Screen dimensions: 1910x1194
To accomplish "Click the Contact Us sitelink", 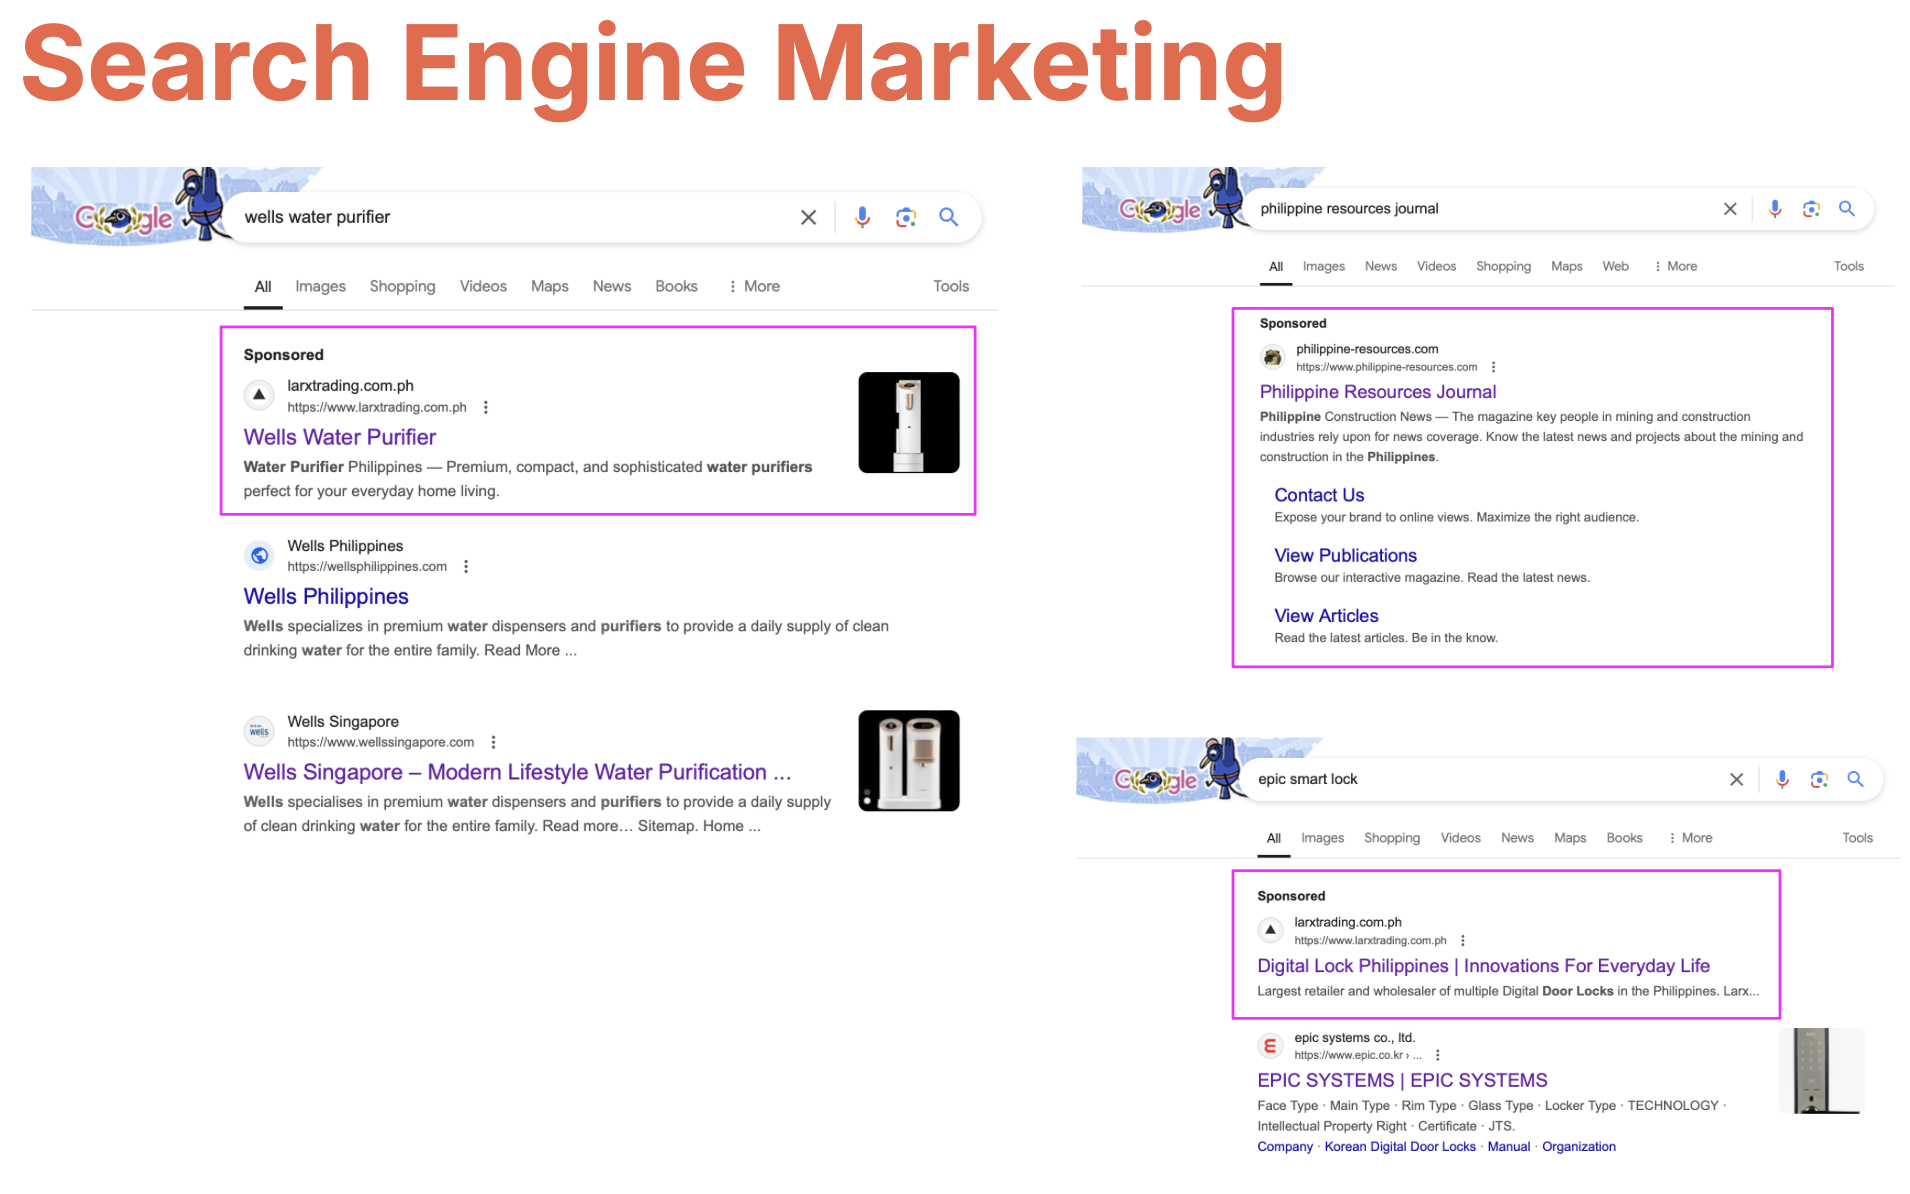I will [x=1319, y=495].
